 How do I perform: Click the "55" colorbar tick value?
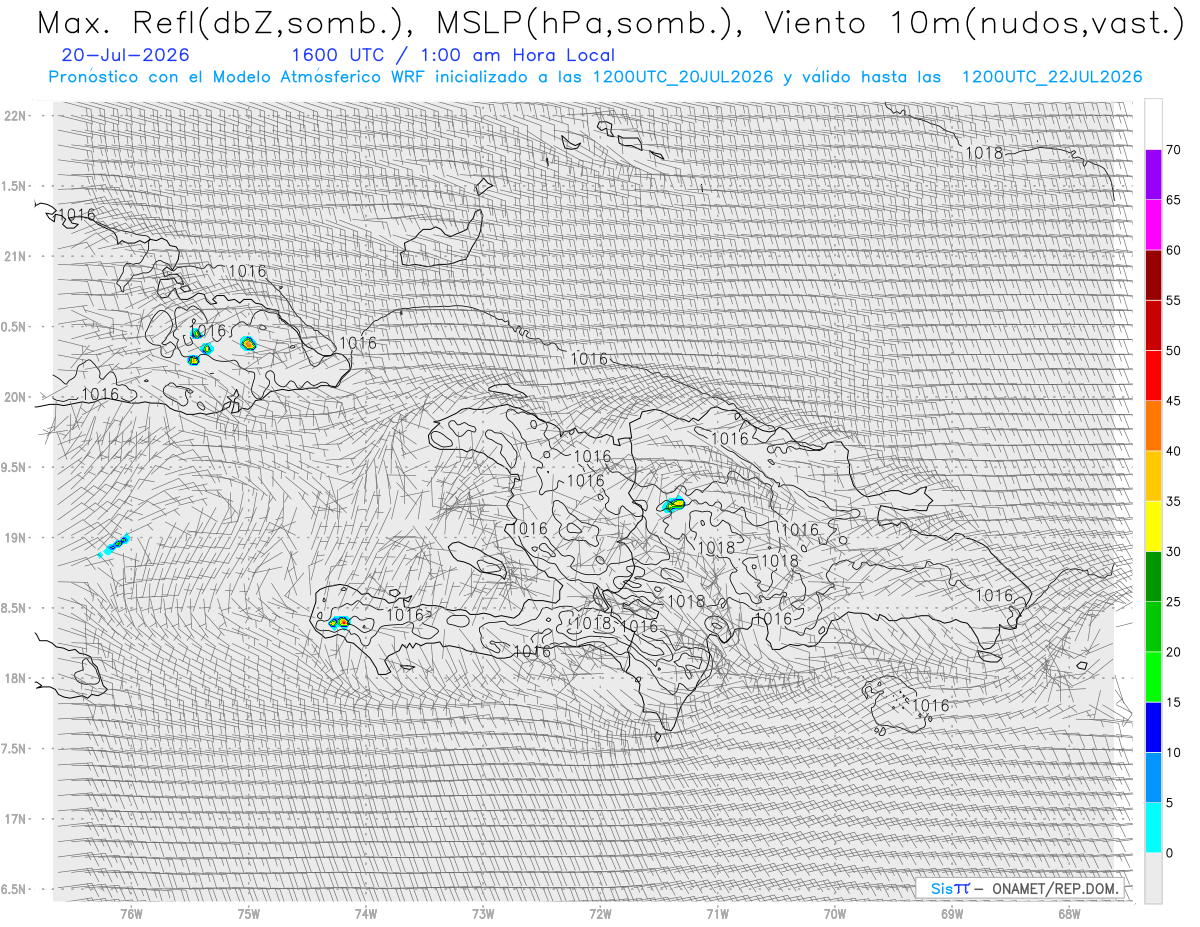pos(1173,301)
